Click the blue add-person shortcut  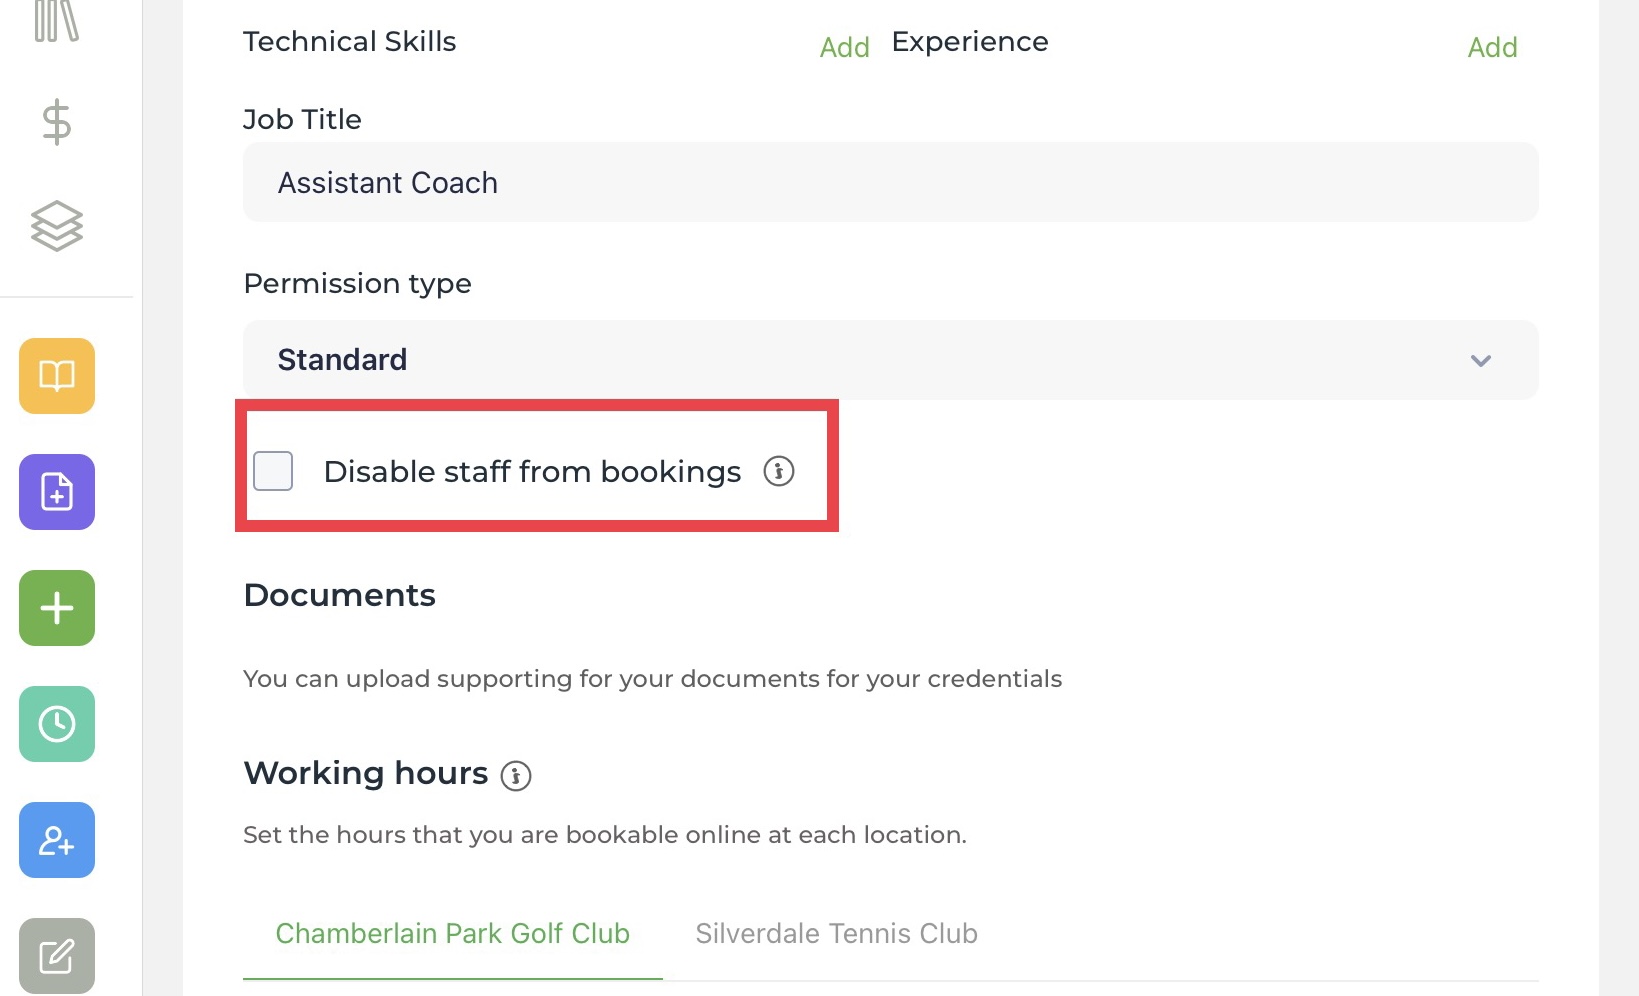57,840
